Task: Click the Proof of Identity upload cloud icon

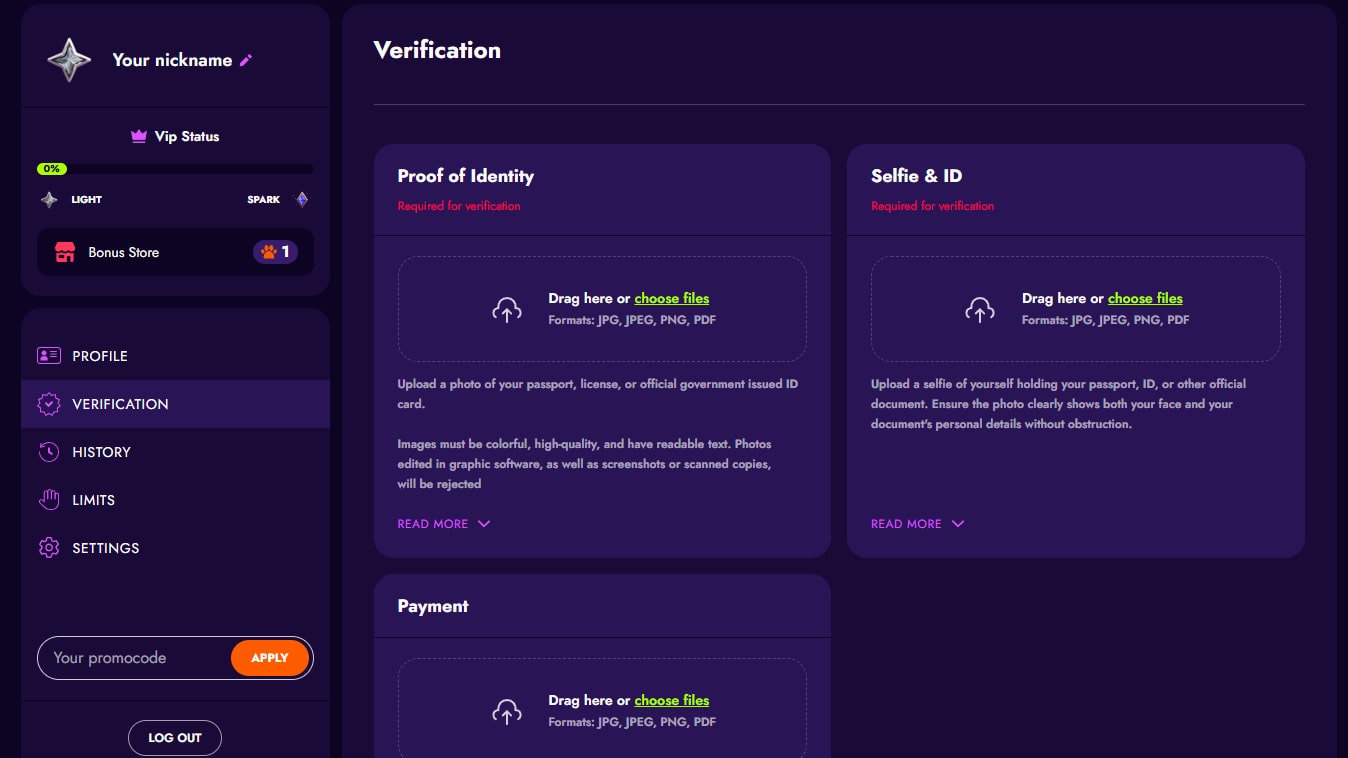Action: (x=507, y=309)
